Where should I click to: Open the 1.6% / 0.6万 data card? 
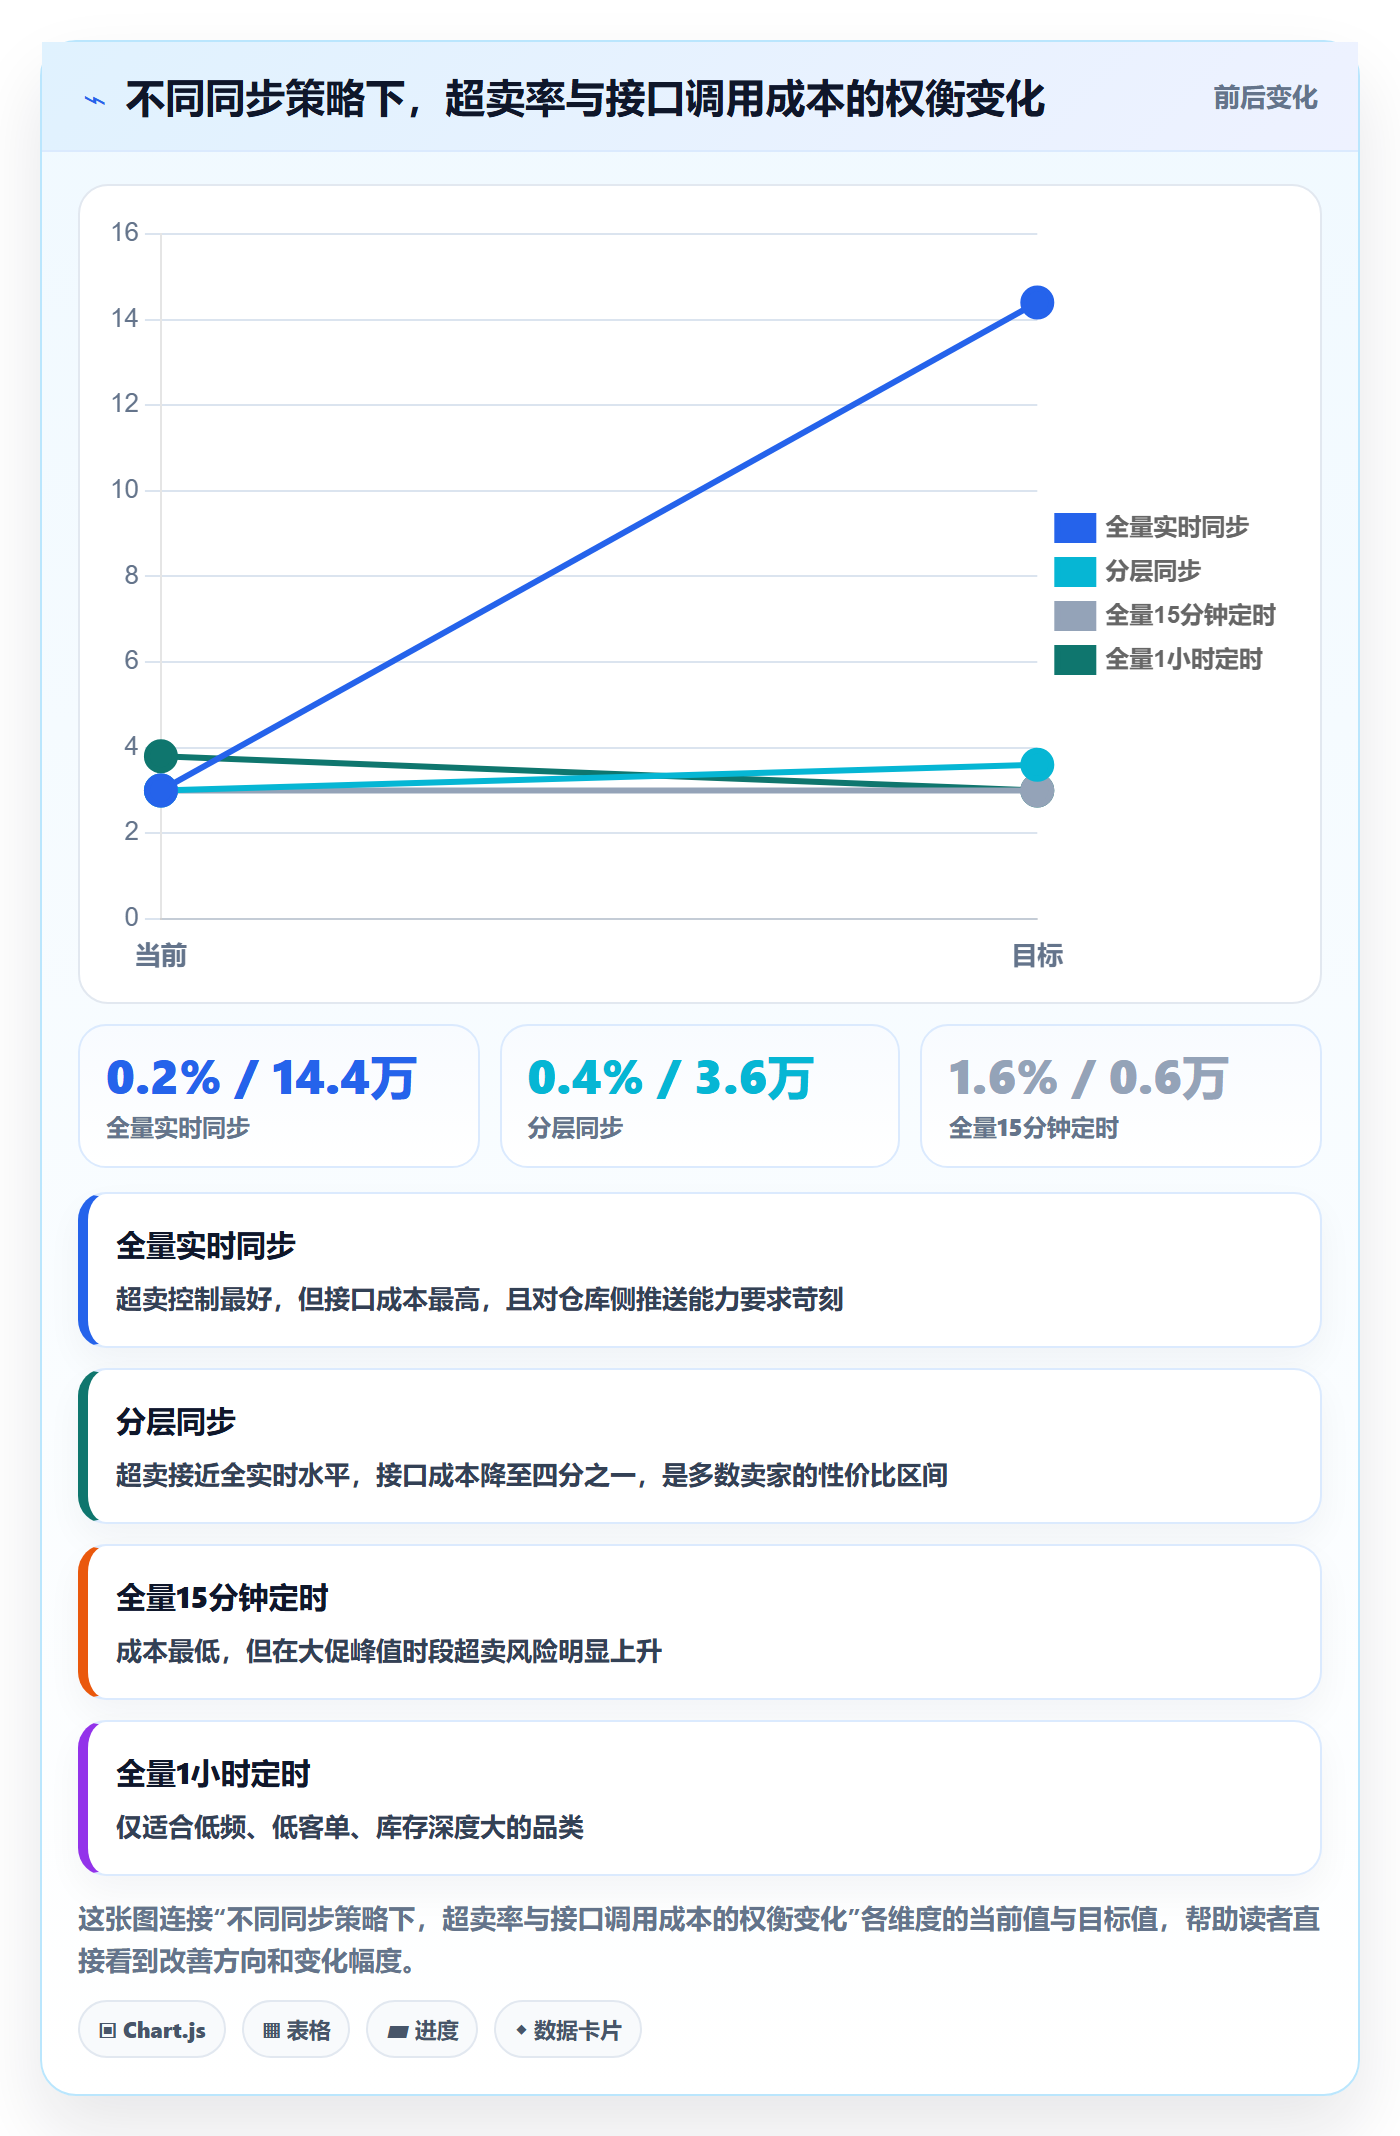coord(1121,1096)
